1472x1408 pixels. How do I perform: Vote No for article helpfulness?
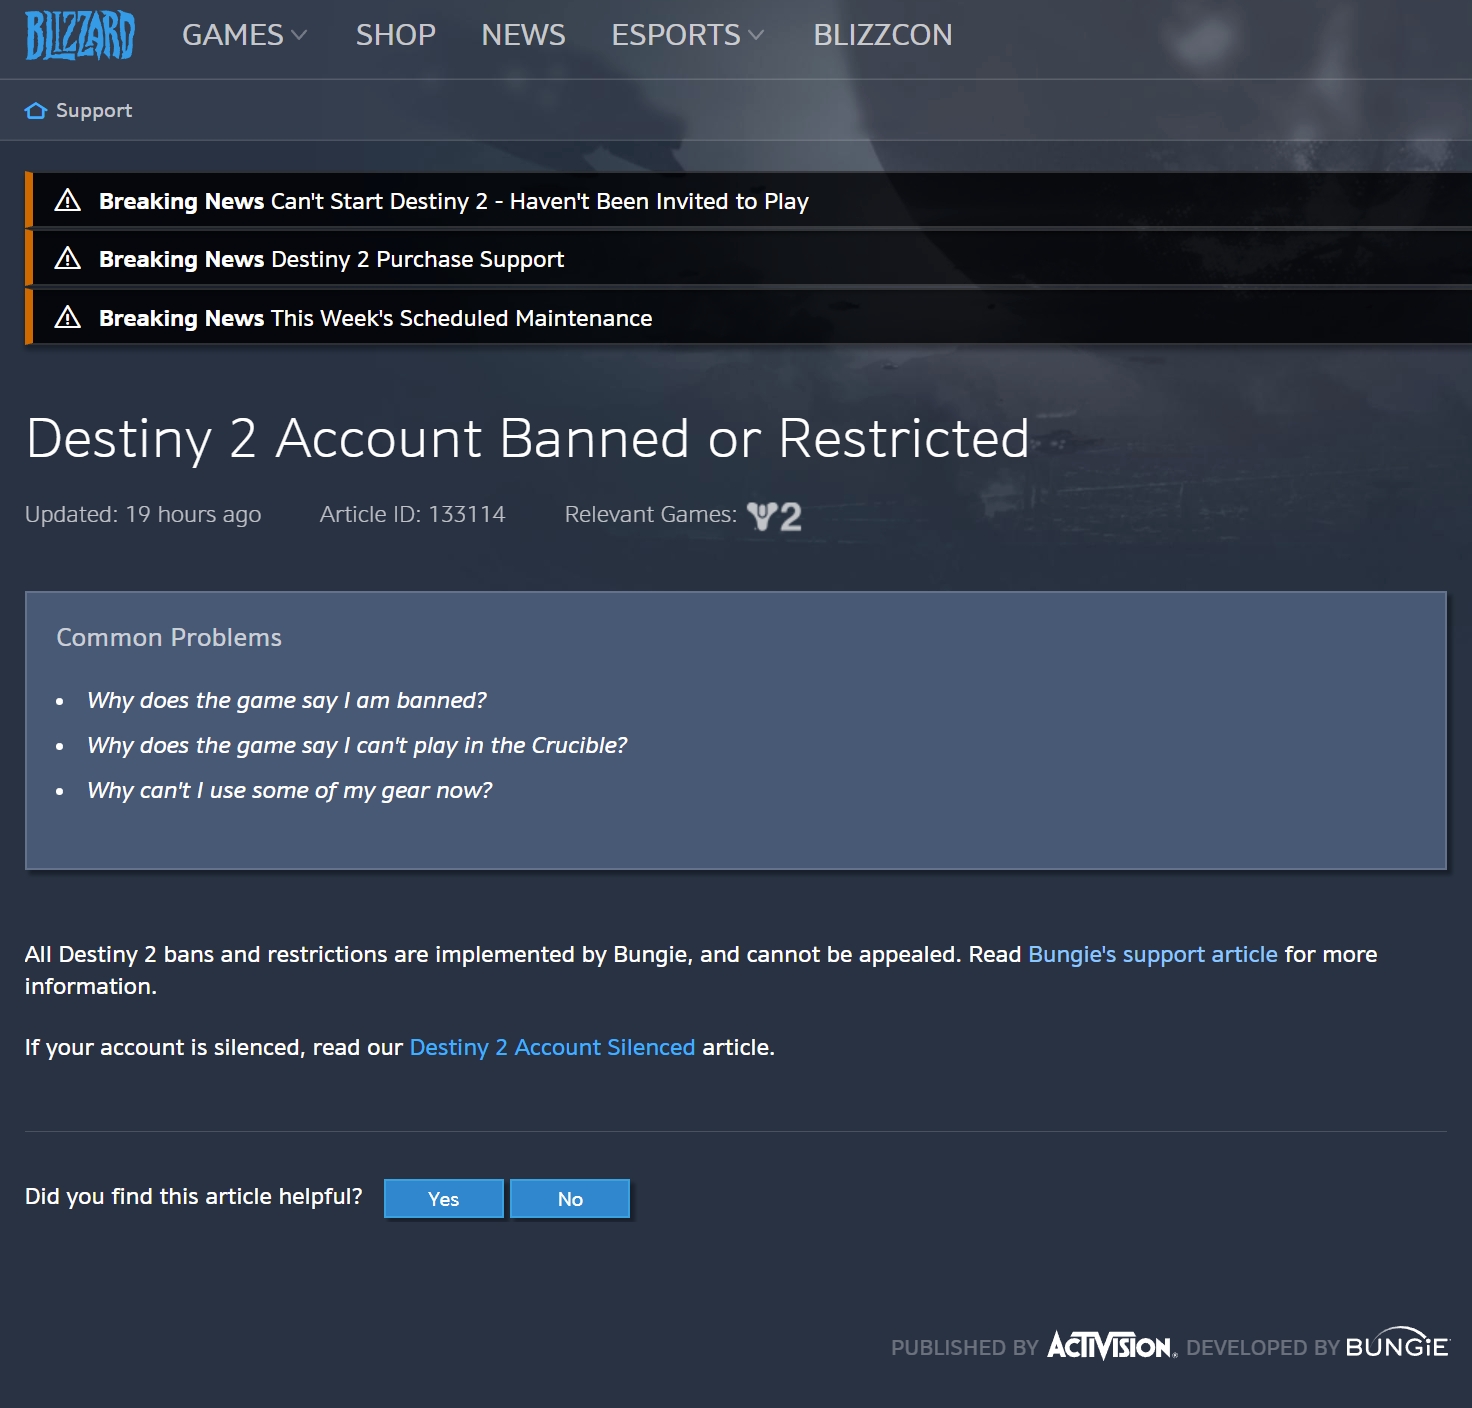[x=570, y=1199]
